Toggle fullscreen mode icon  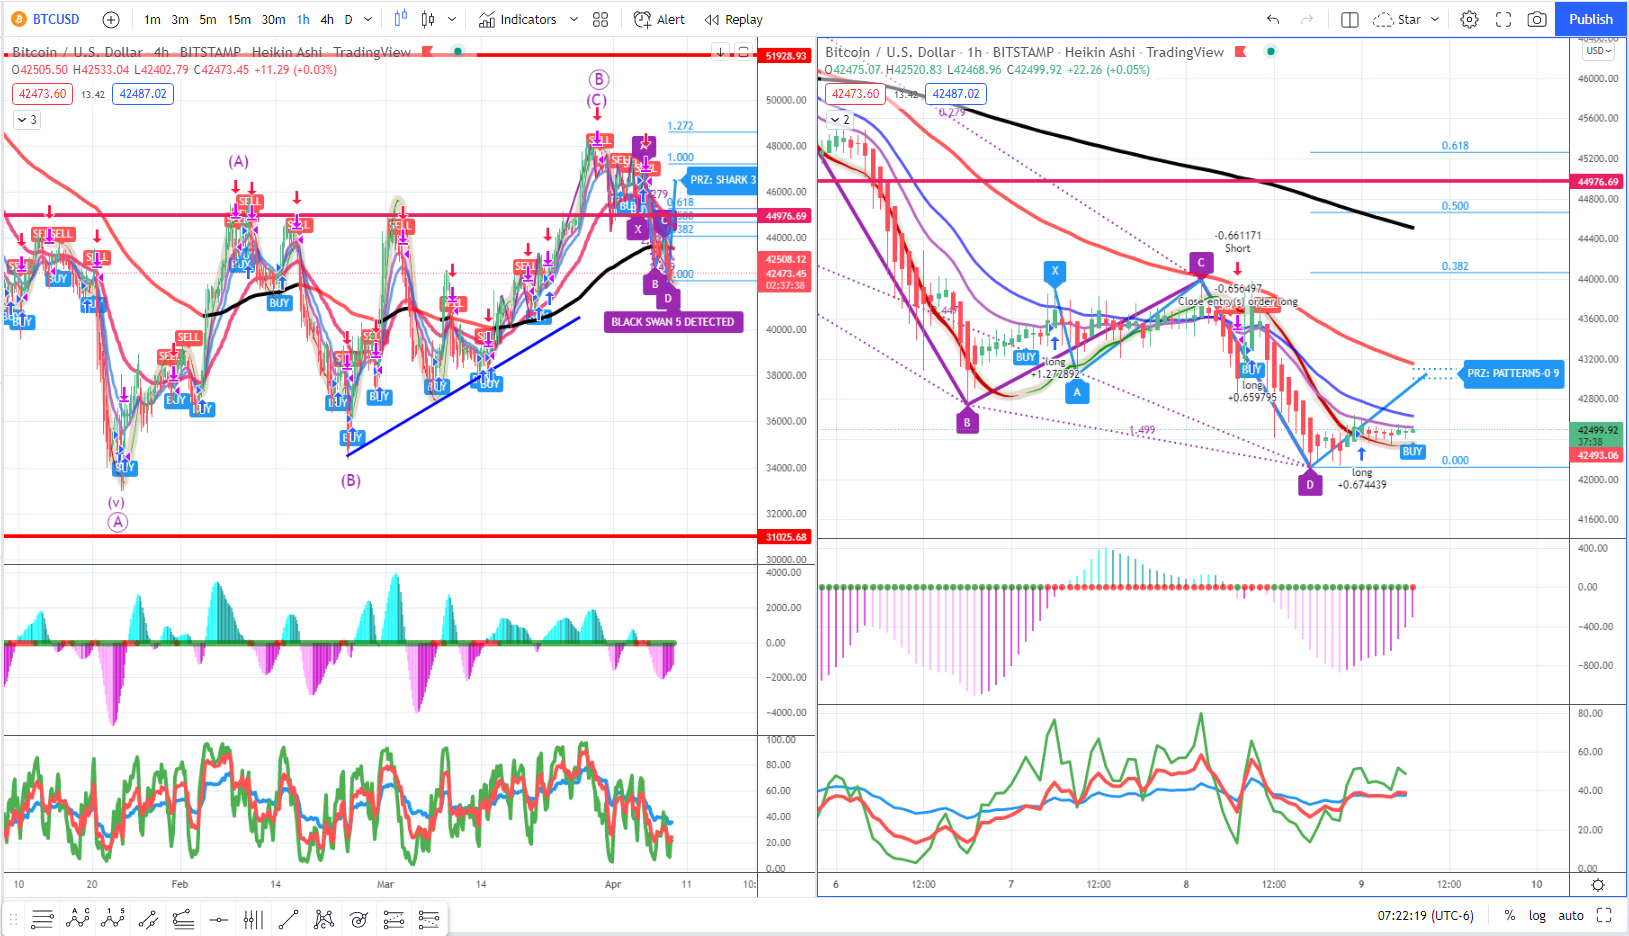tap(1503, 19)
